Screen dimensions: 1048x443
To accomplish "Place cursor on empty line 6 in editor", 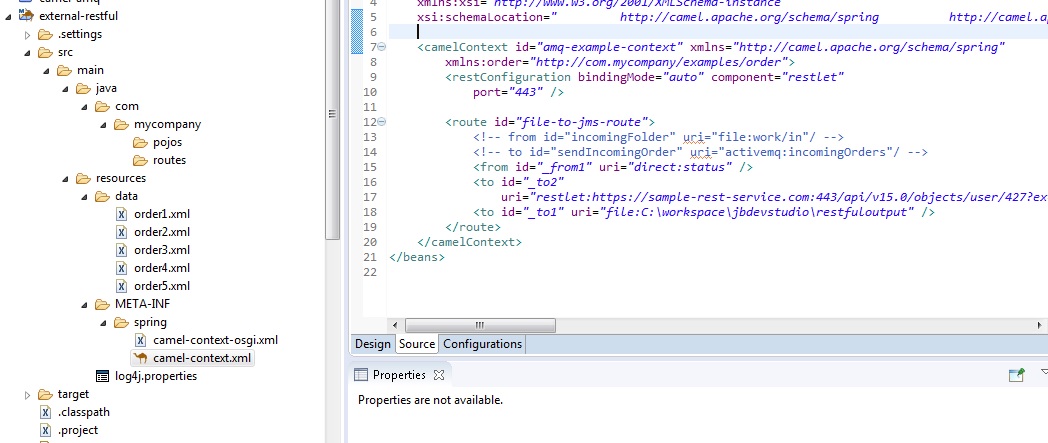I will tap(715, 32).
